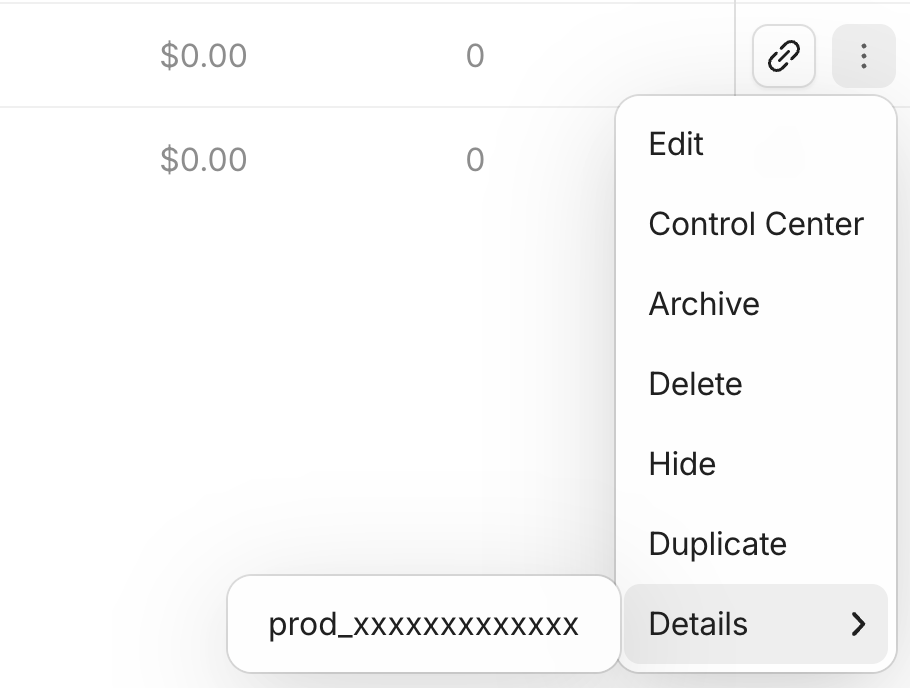Viewport: 910px width, 688px height.
Task: Expand the Details submenu
Action: coord(697,624)
